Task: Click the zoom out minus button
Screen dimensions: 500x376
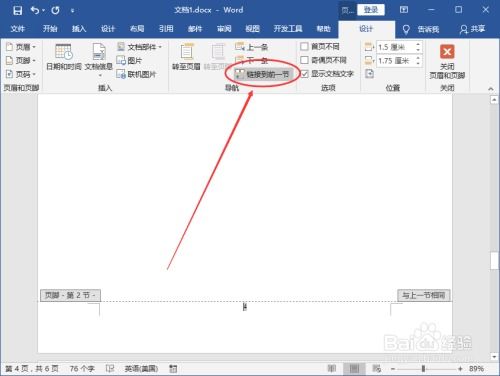Action: (x=393, y=369)
